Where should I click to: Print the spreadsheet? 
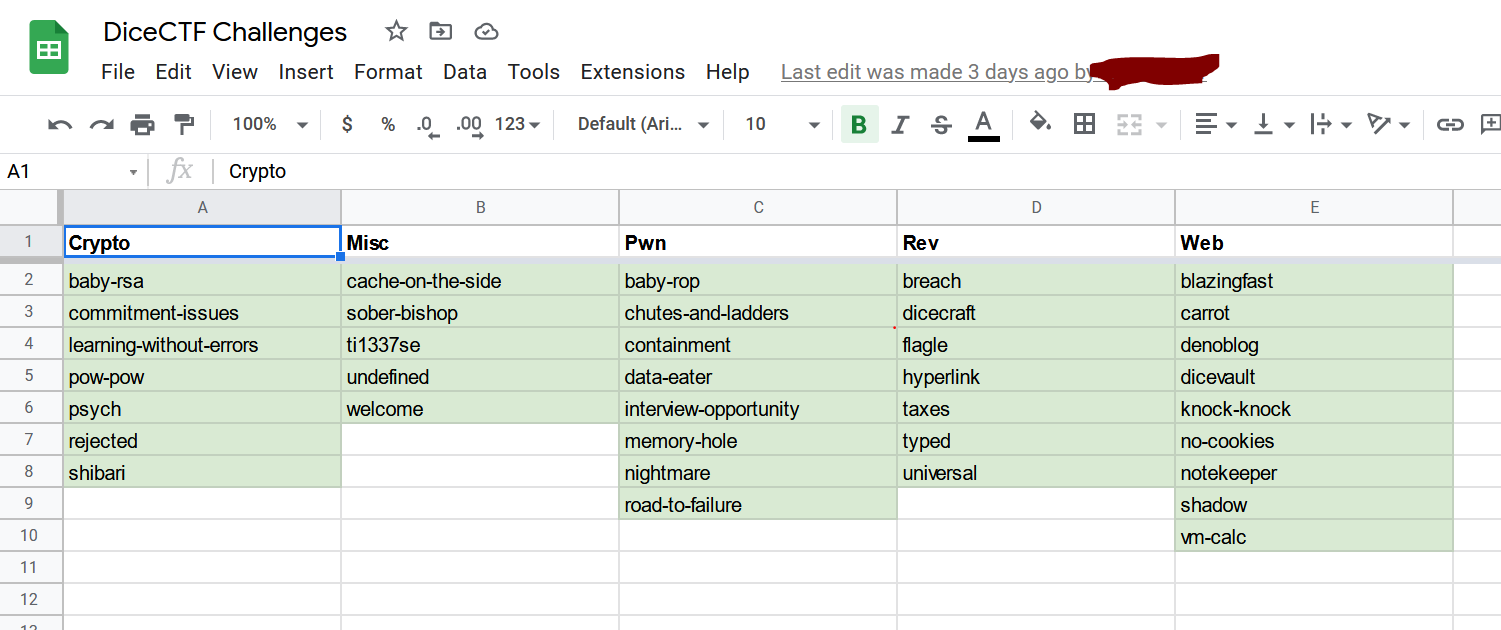[x=143, y=124]
